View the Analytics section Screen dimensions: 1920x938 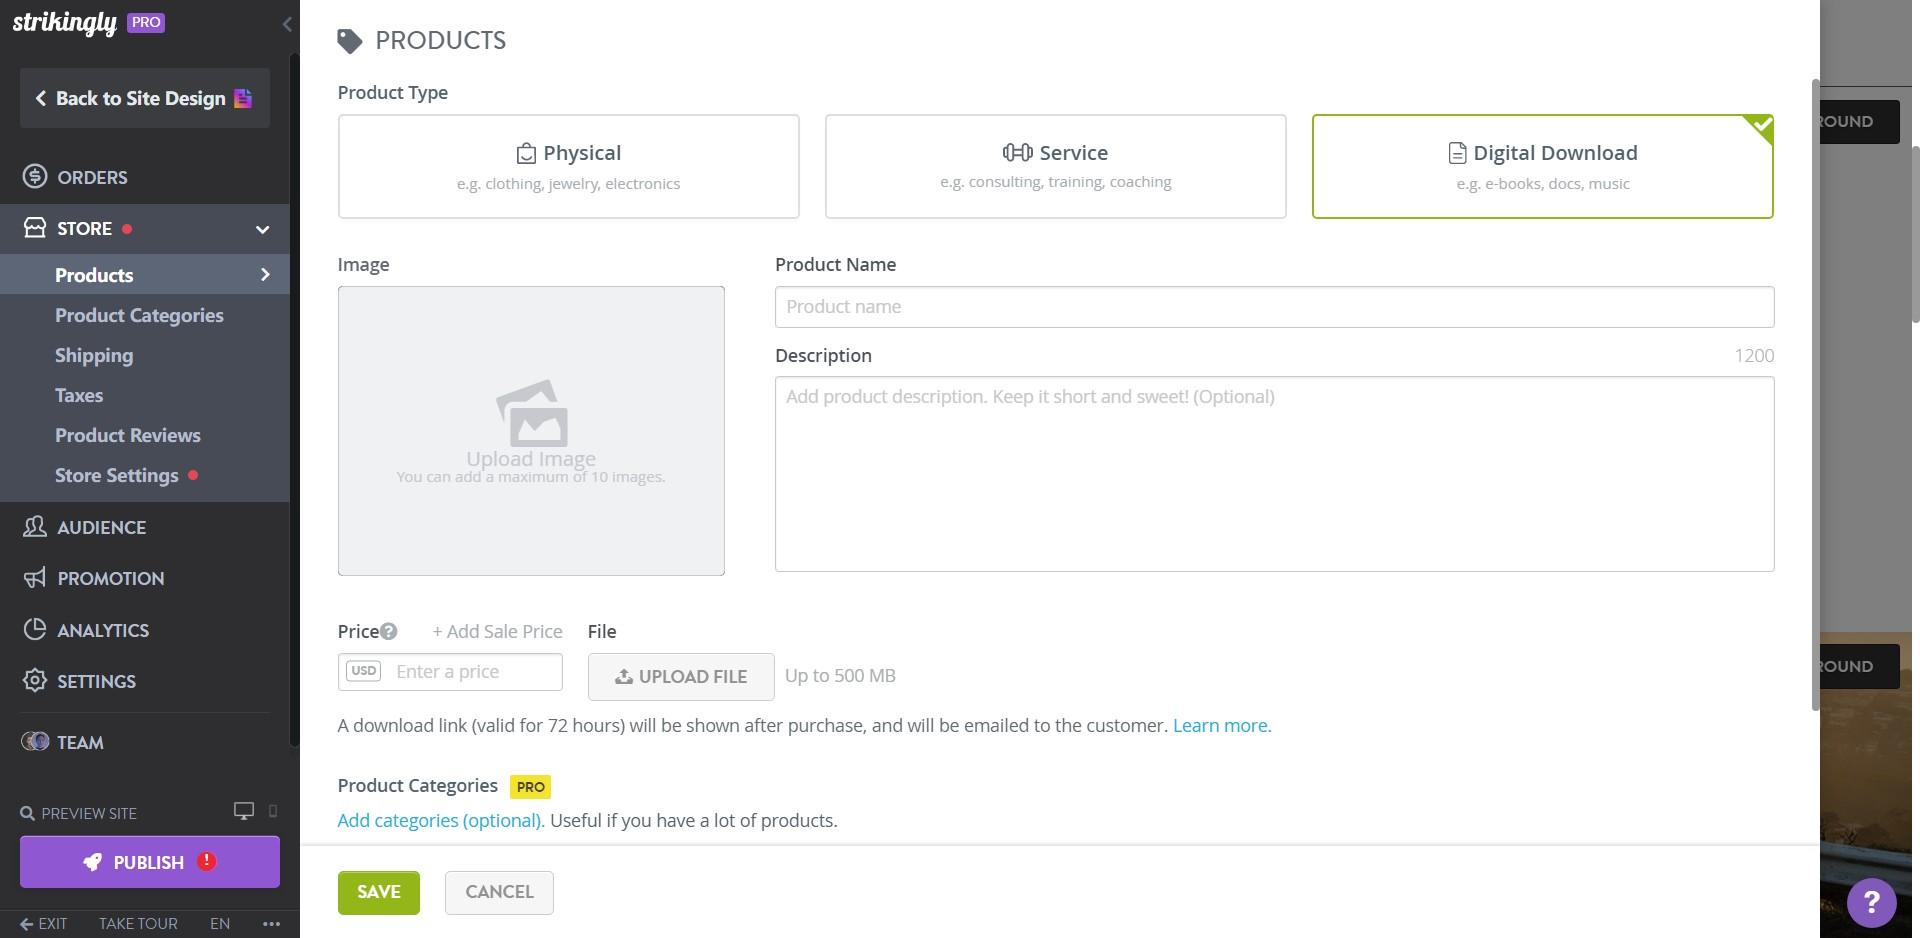[x=99, y=630]
